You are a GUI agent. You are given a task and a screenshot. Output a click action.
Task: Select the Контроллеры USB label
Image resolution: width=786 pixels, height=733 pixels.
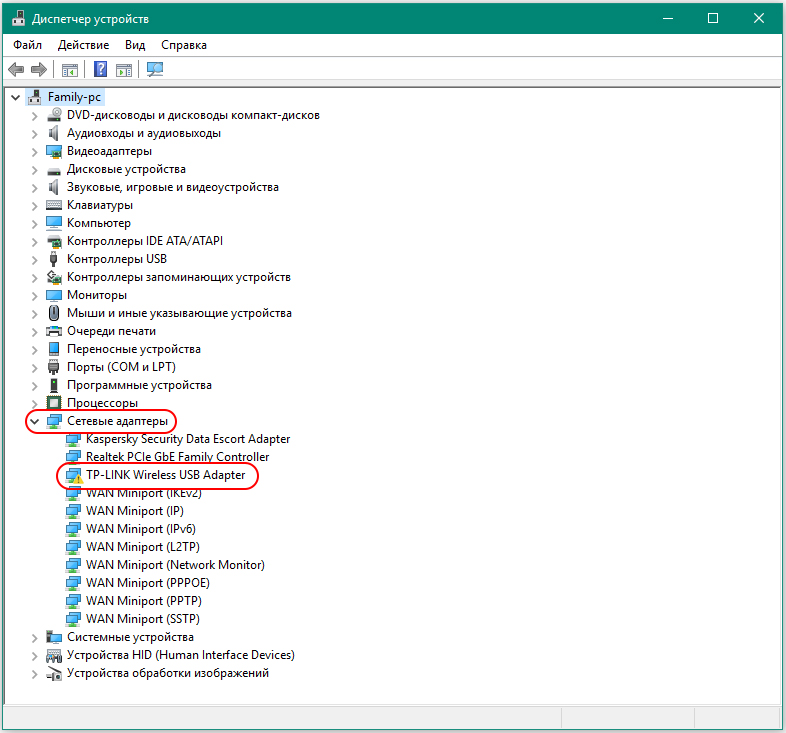point(117,259)
